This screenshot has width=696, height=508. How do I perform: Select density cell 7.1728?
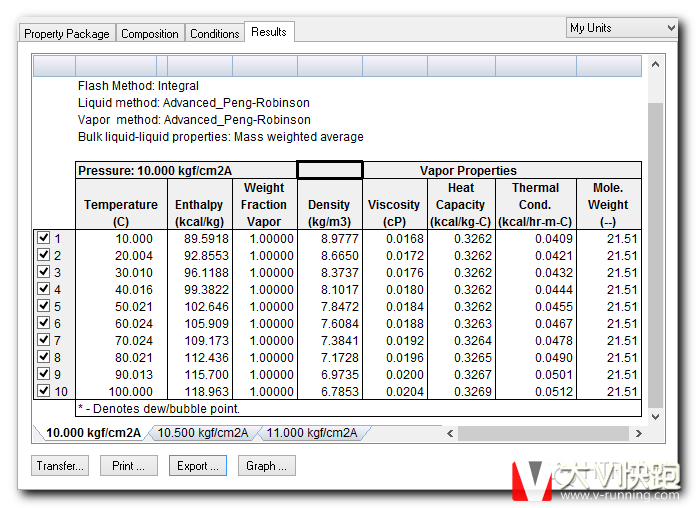330,357
